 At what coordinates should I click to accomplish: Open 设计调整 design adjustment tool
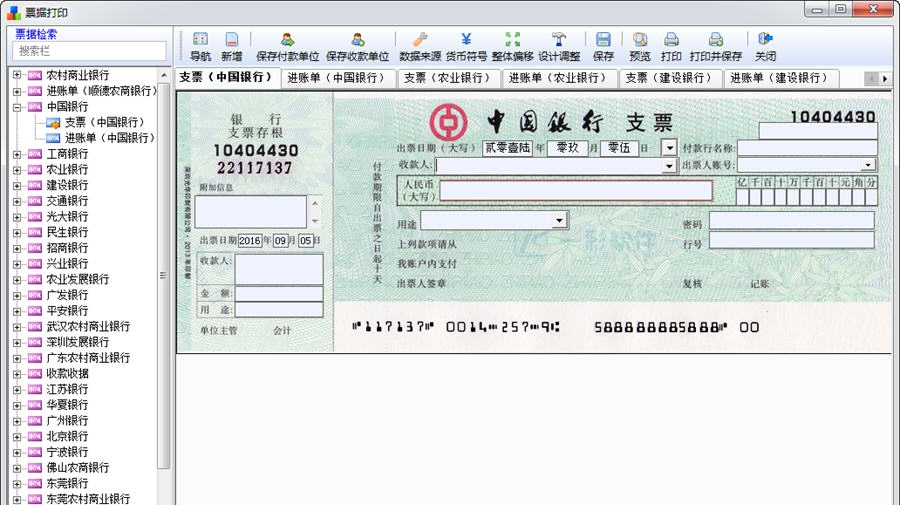(559, 47)
